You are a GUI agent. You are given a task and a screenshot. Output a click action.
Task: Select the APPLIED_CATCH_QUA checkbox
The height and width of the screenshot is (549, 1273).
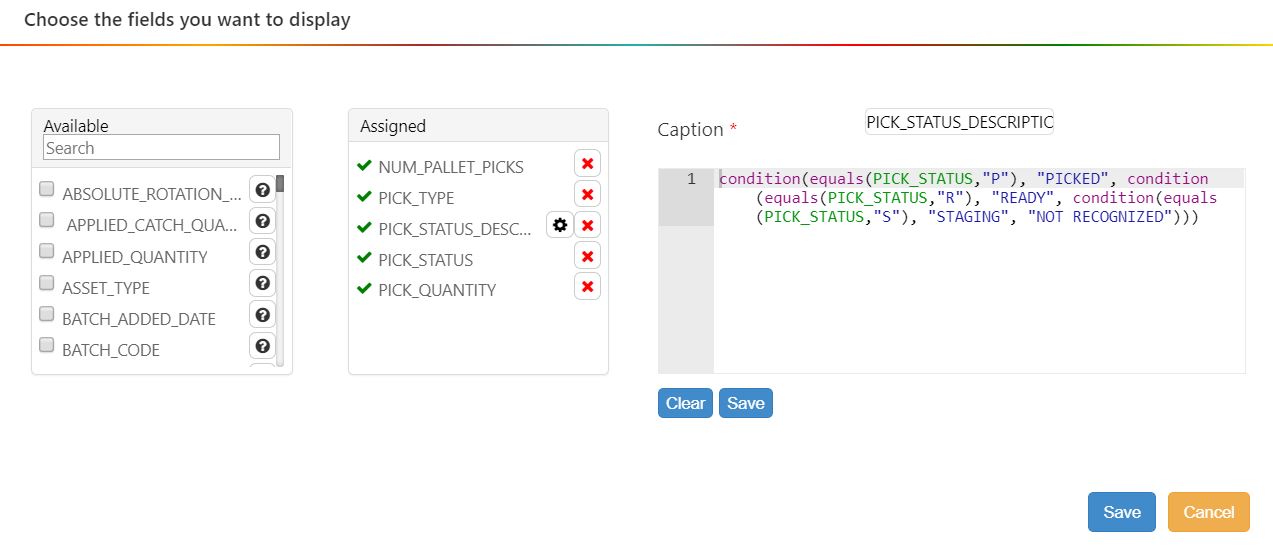coord(47,220)
